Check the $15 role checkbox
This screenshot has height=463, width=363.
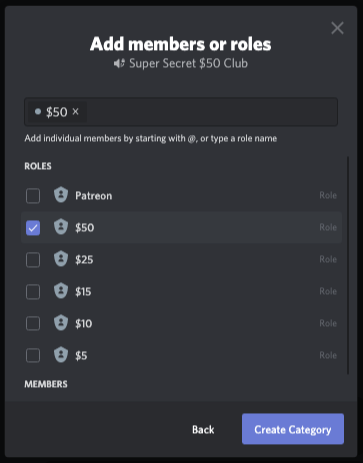(x=33, y=292)
